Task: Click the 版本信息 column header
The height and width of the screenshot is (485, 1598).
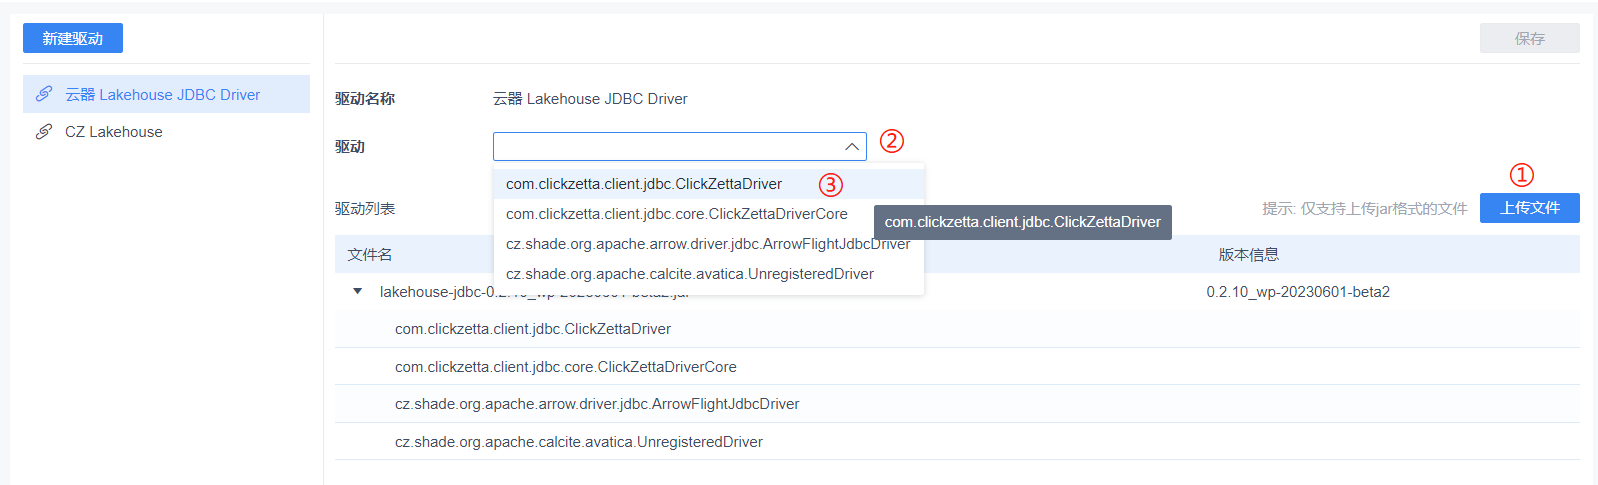Action: 1248,255
